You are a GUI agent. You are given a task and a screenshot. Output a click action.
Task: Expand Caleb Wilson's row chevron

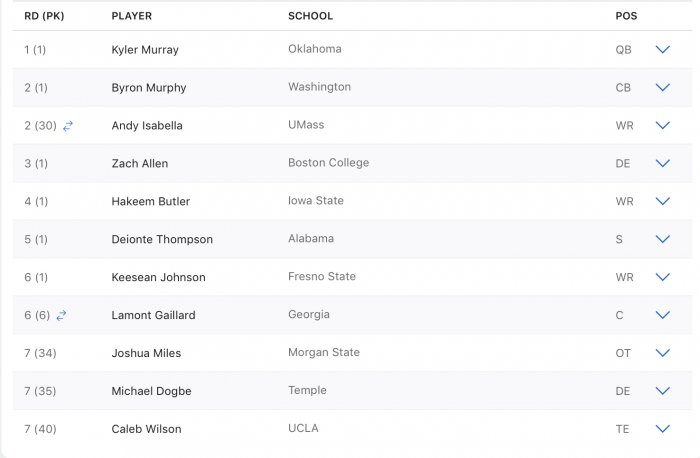pos(662,429)
